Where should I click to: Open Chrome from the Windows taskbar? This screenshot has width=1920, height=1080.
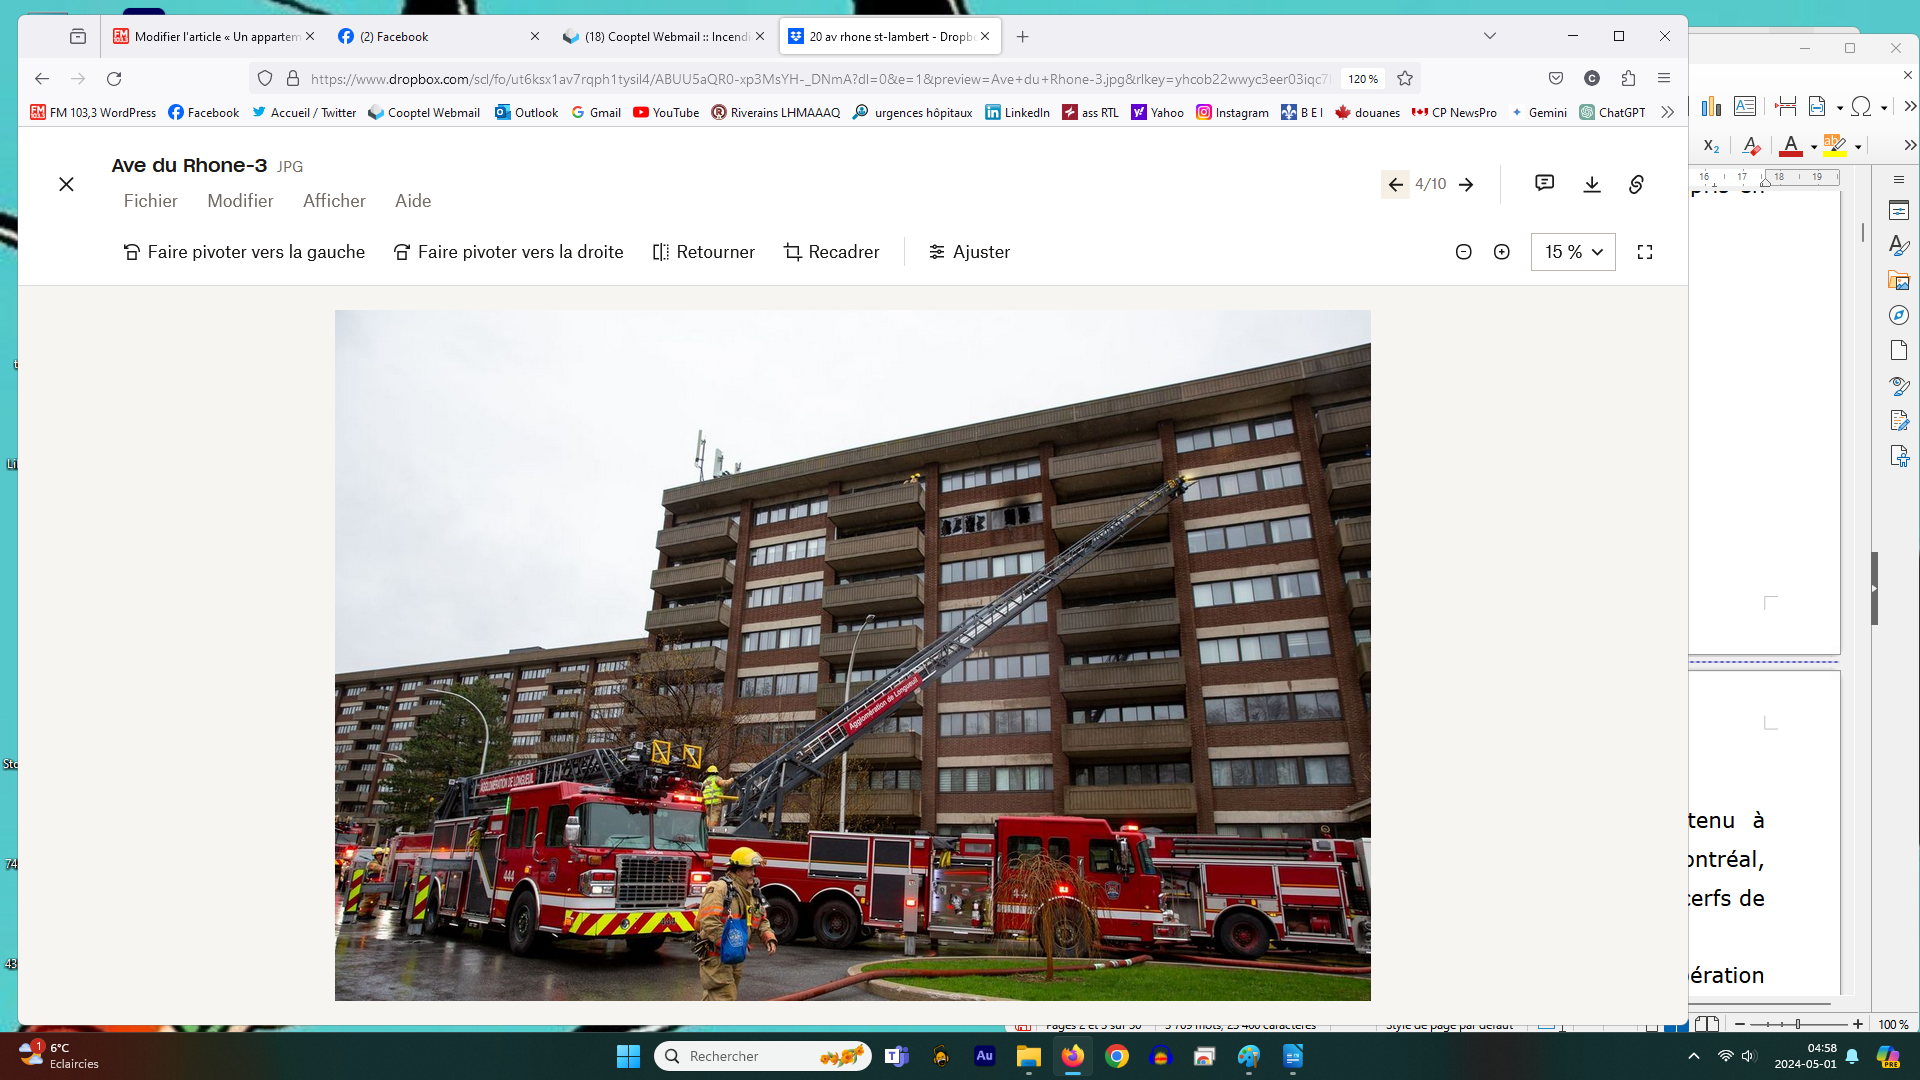coord(1117,1056)
